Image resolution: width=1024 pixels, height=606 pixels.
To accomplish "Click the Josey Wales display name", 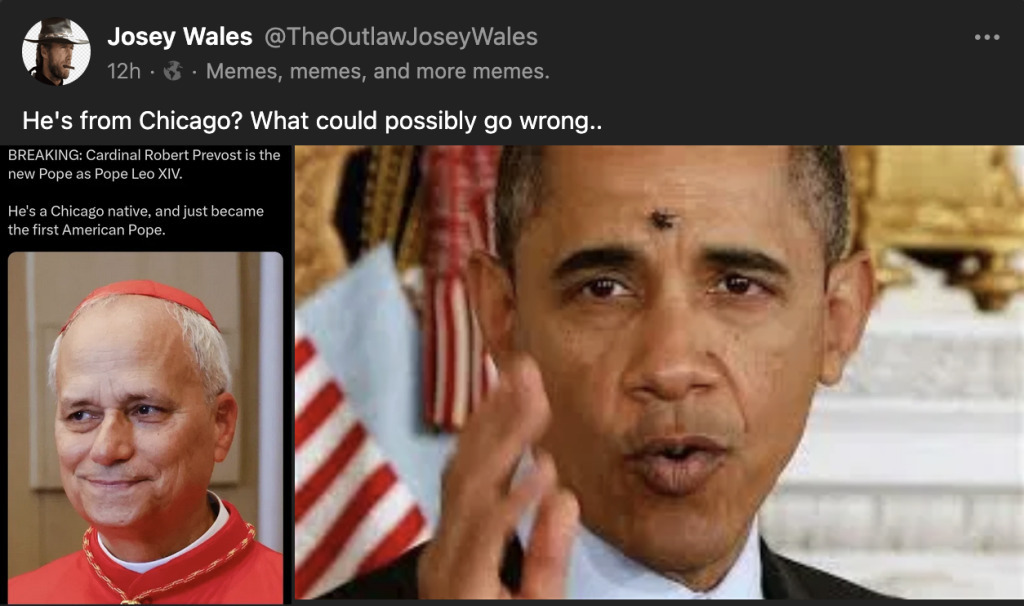I will point(180,37).
